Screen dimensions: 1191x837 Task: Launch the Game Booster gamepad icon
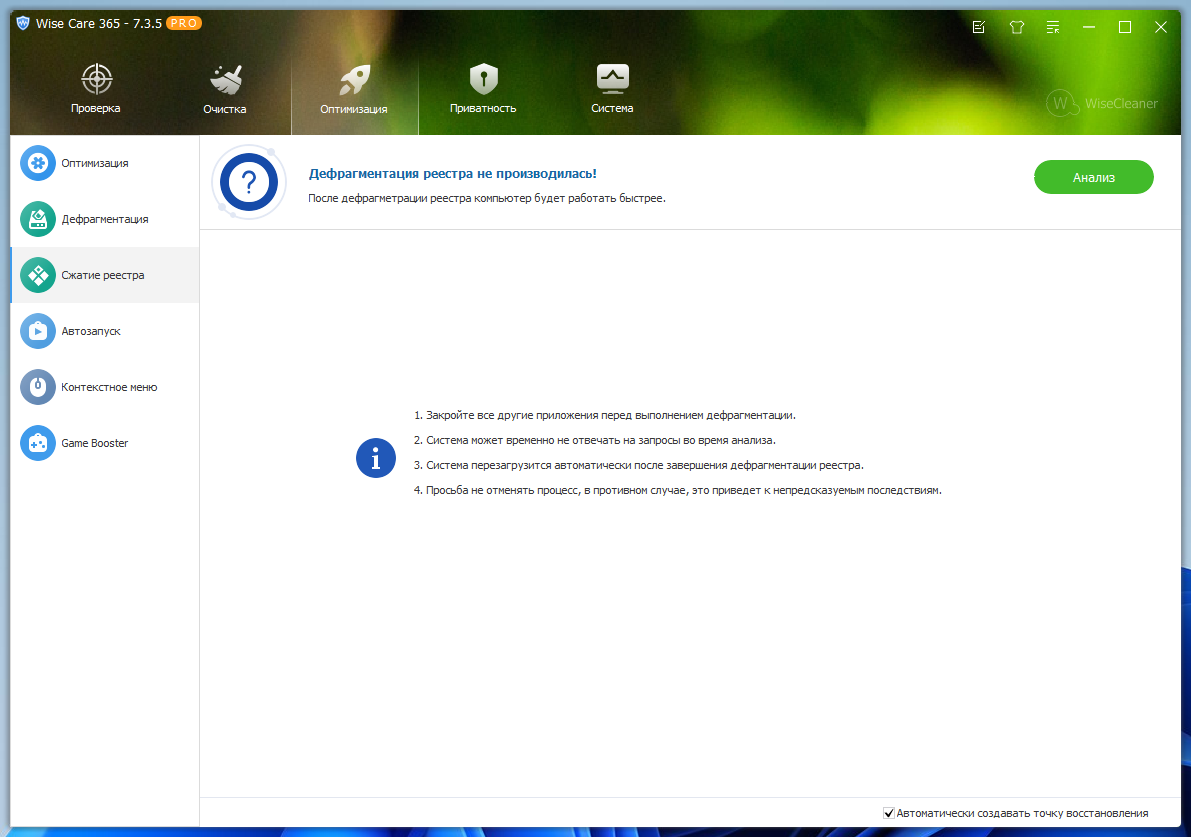(x=38, y=443)
